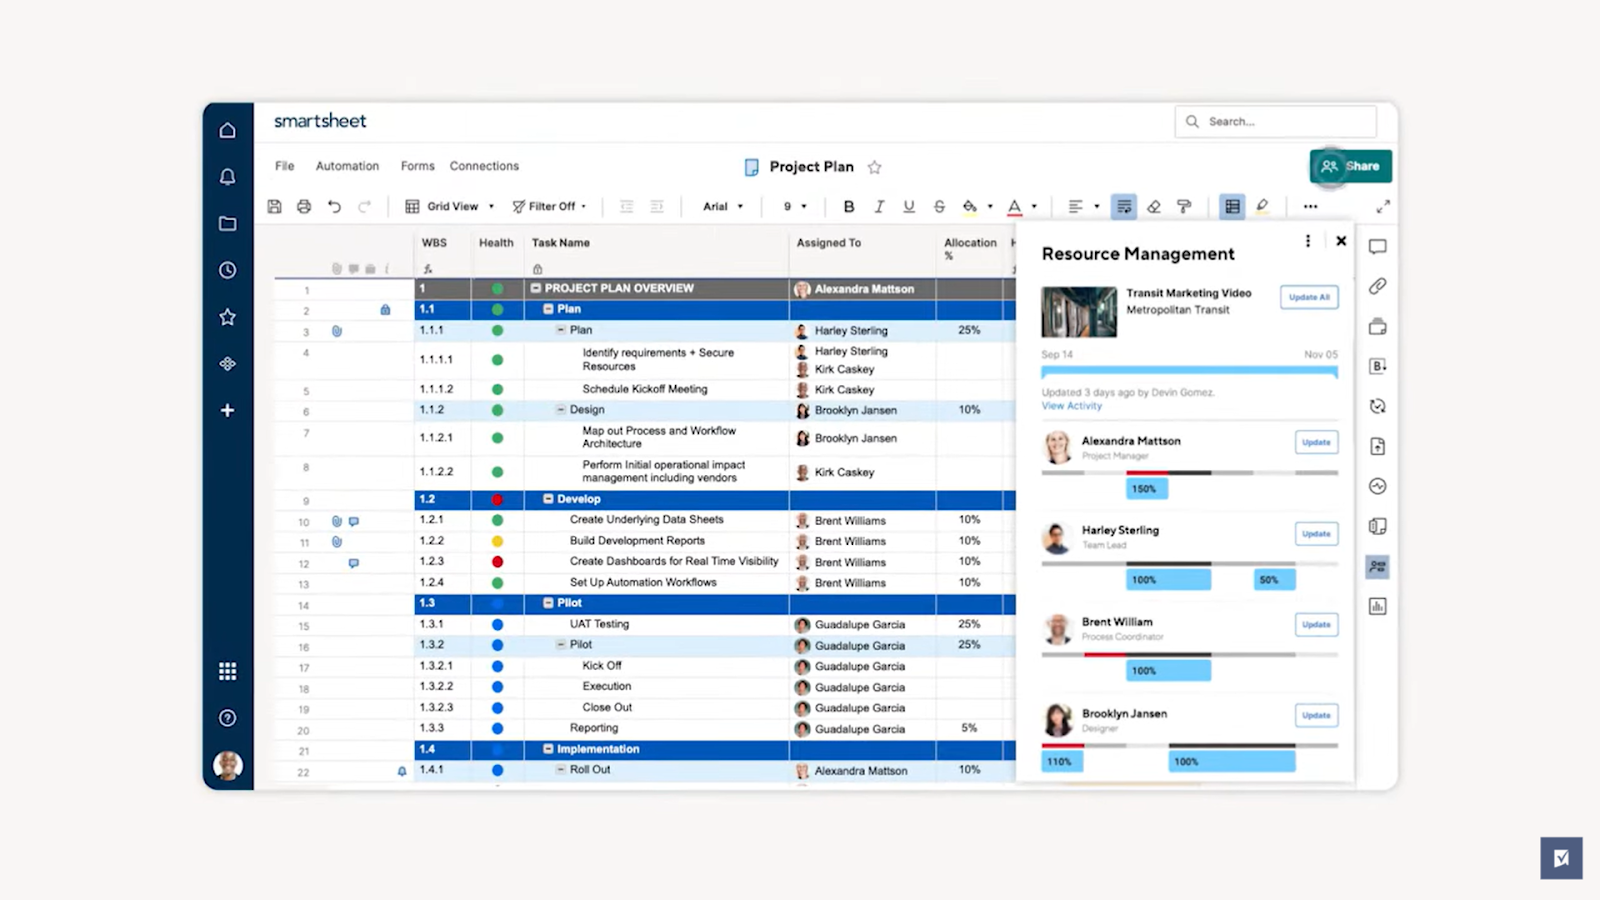Collapse the Develop row group
Screen dimensions: 1600x900
pos(548,499)
